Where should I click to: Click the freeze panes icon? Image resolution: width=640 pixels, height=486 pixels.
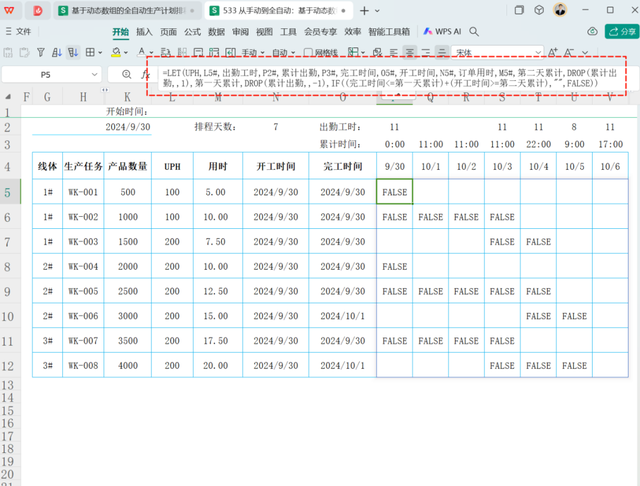(x=198, y=52)
